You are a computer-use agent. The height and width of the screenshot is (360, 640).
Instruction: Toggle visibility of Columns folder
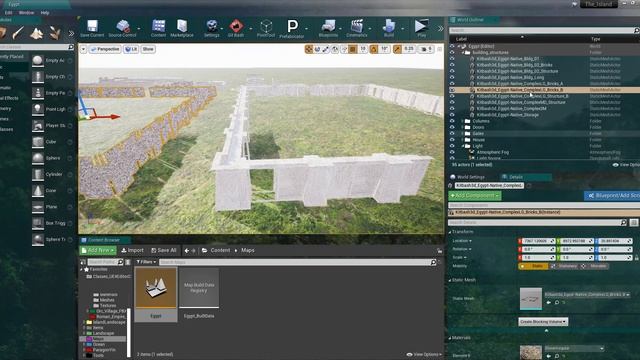coord(452,121)
